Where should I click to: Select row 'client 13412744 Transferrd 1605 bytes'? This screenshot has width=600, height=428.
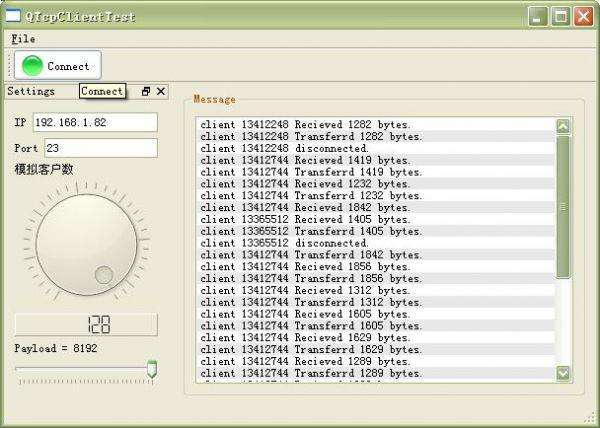click(x=375, y=326)
